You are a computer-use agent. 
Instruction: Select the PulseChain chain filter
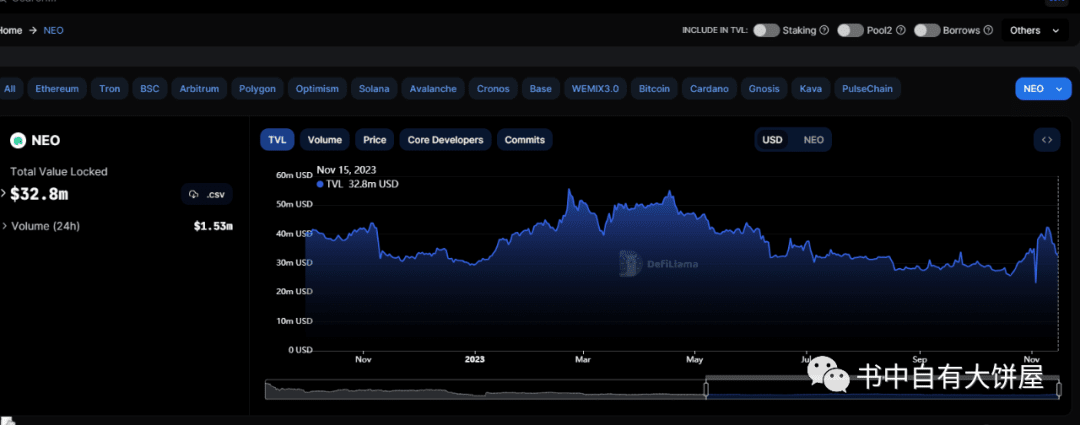point(867,89)
